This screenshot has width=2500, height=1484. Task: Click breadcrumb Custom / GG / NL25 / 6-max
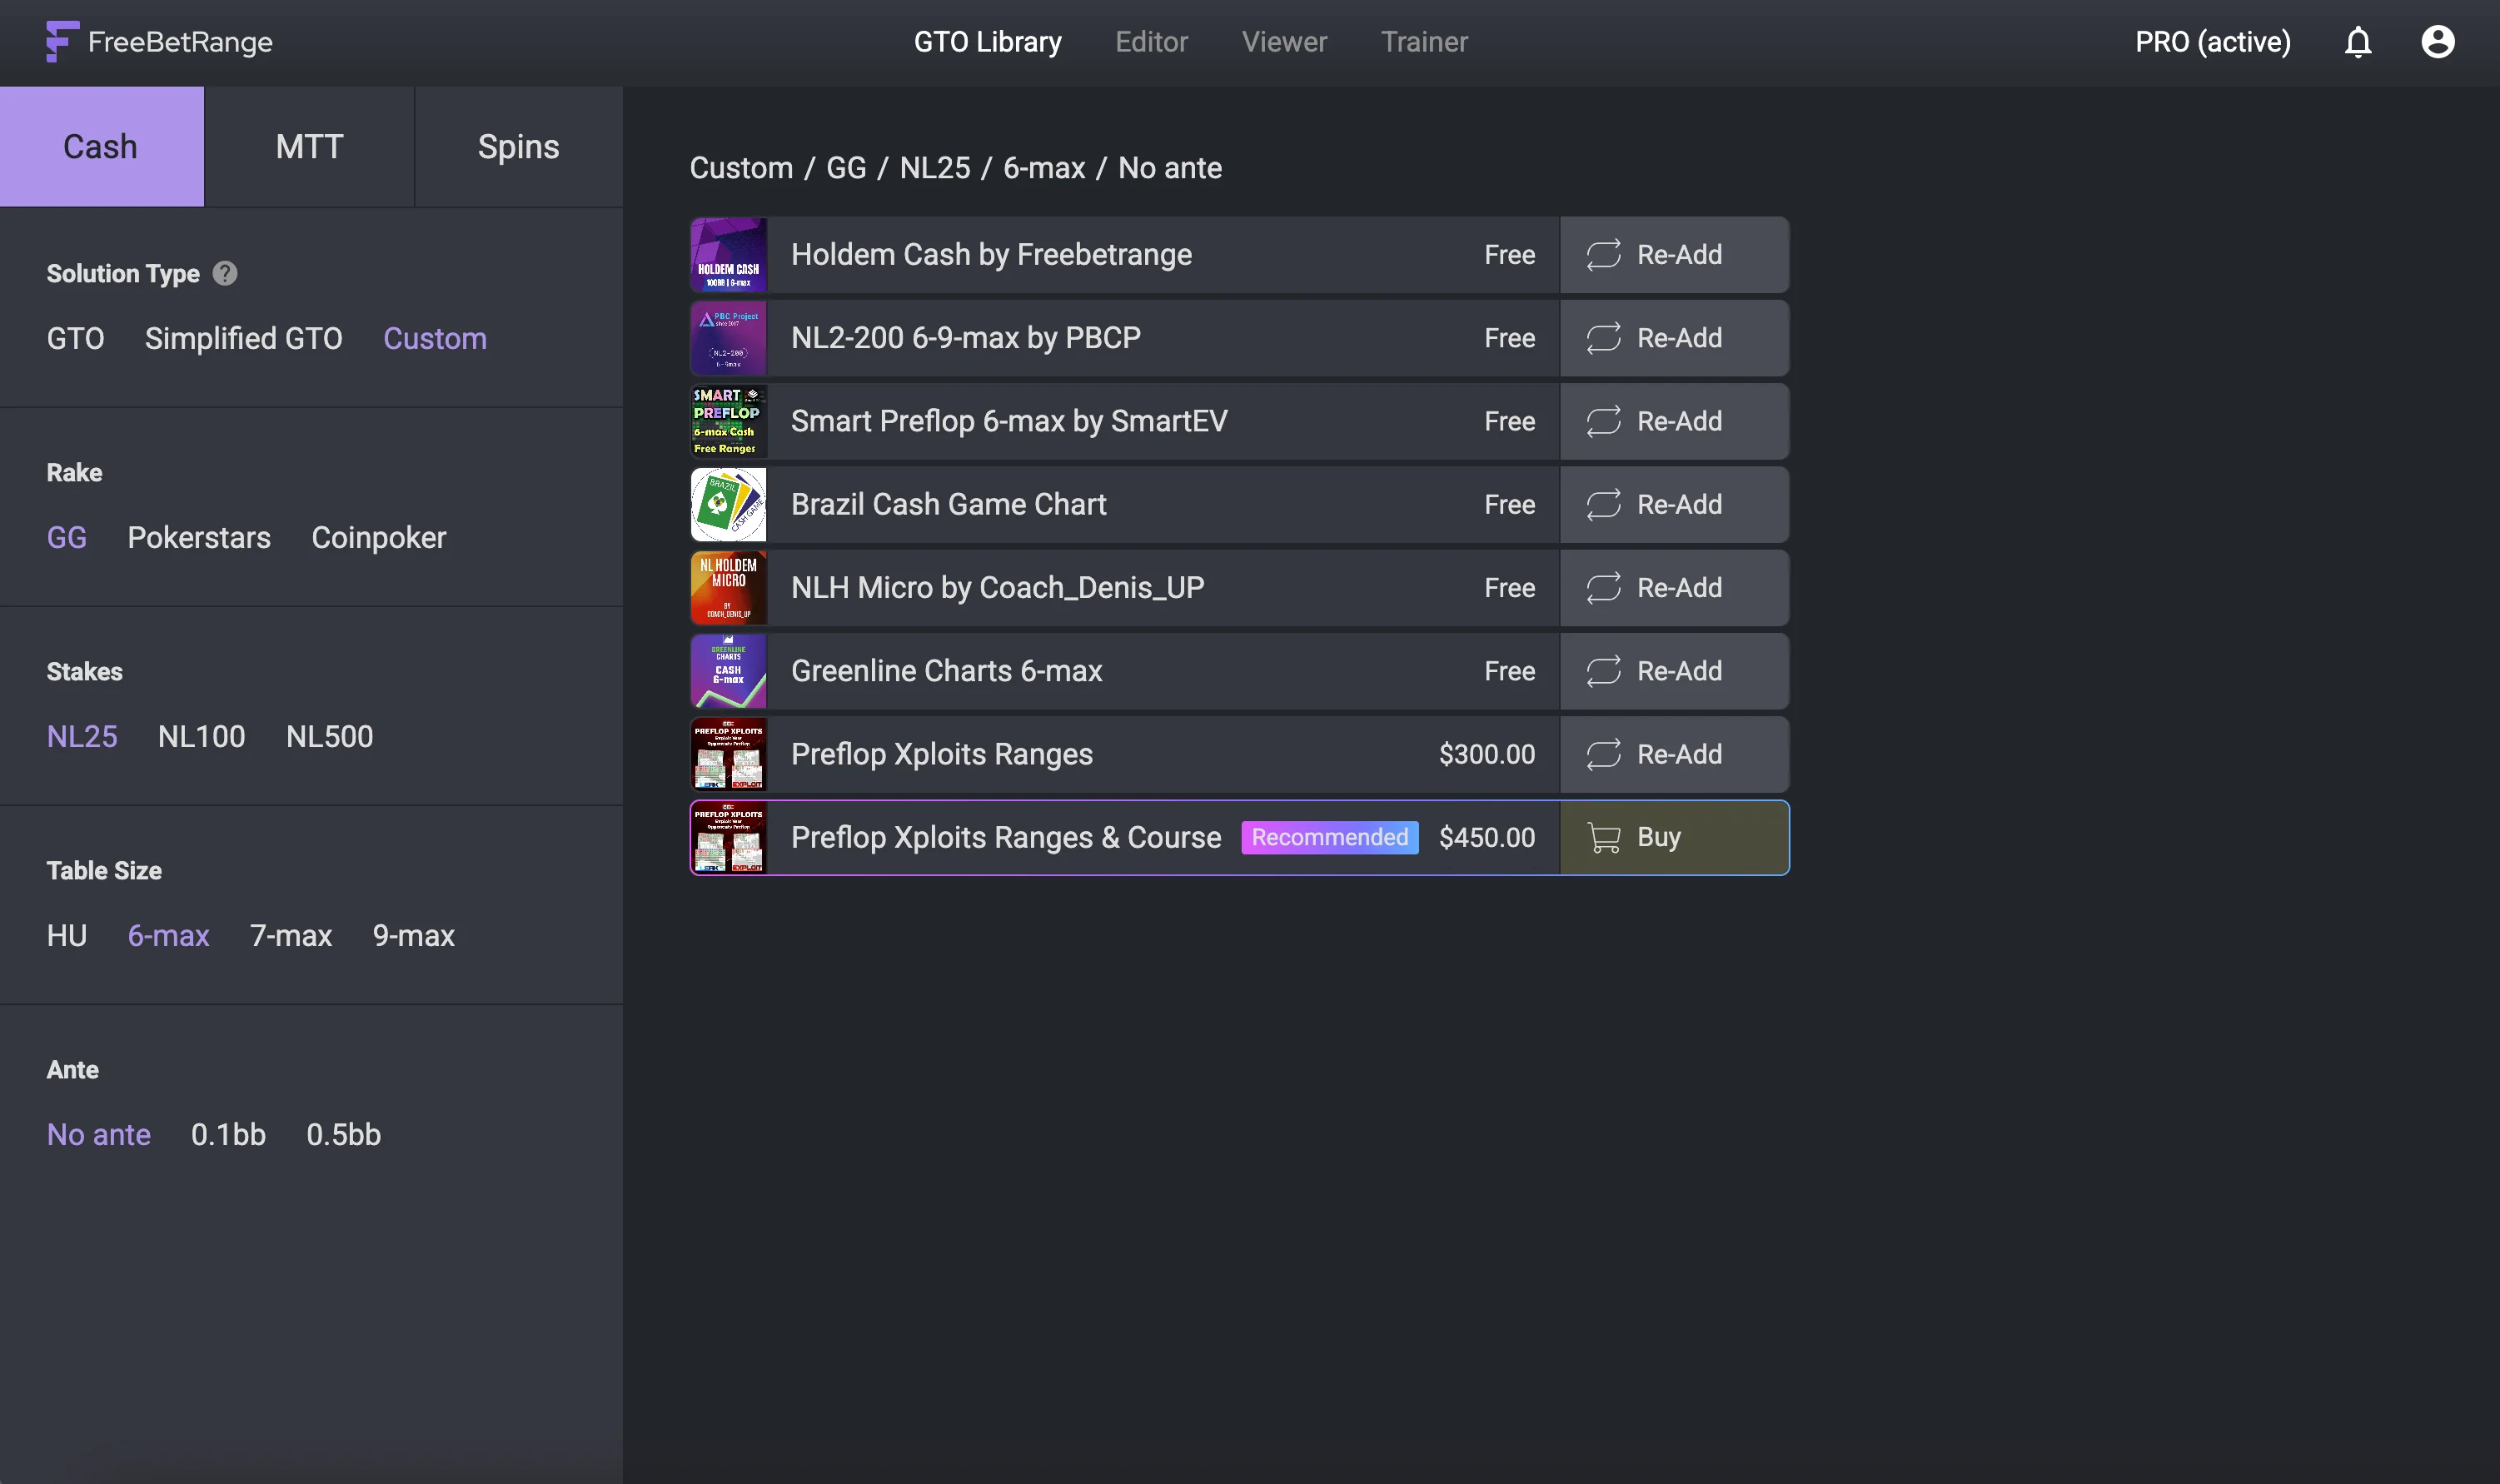(x=887, y=167)
